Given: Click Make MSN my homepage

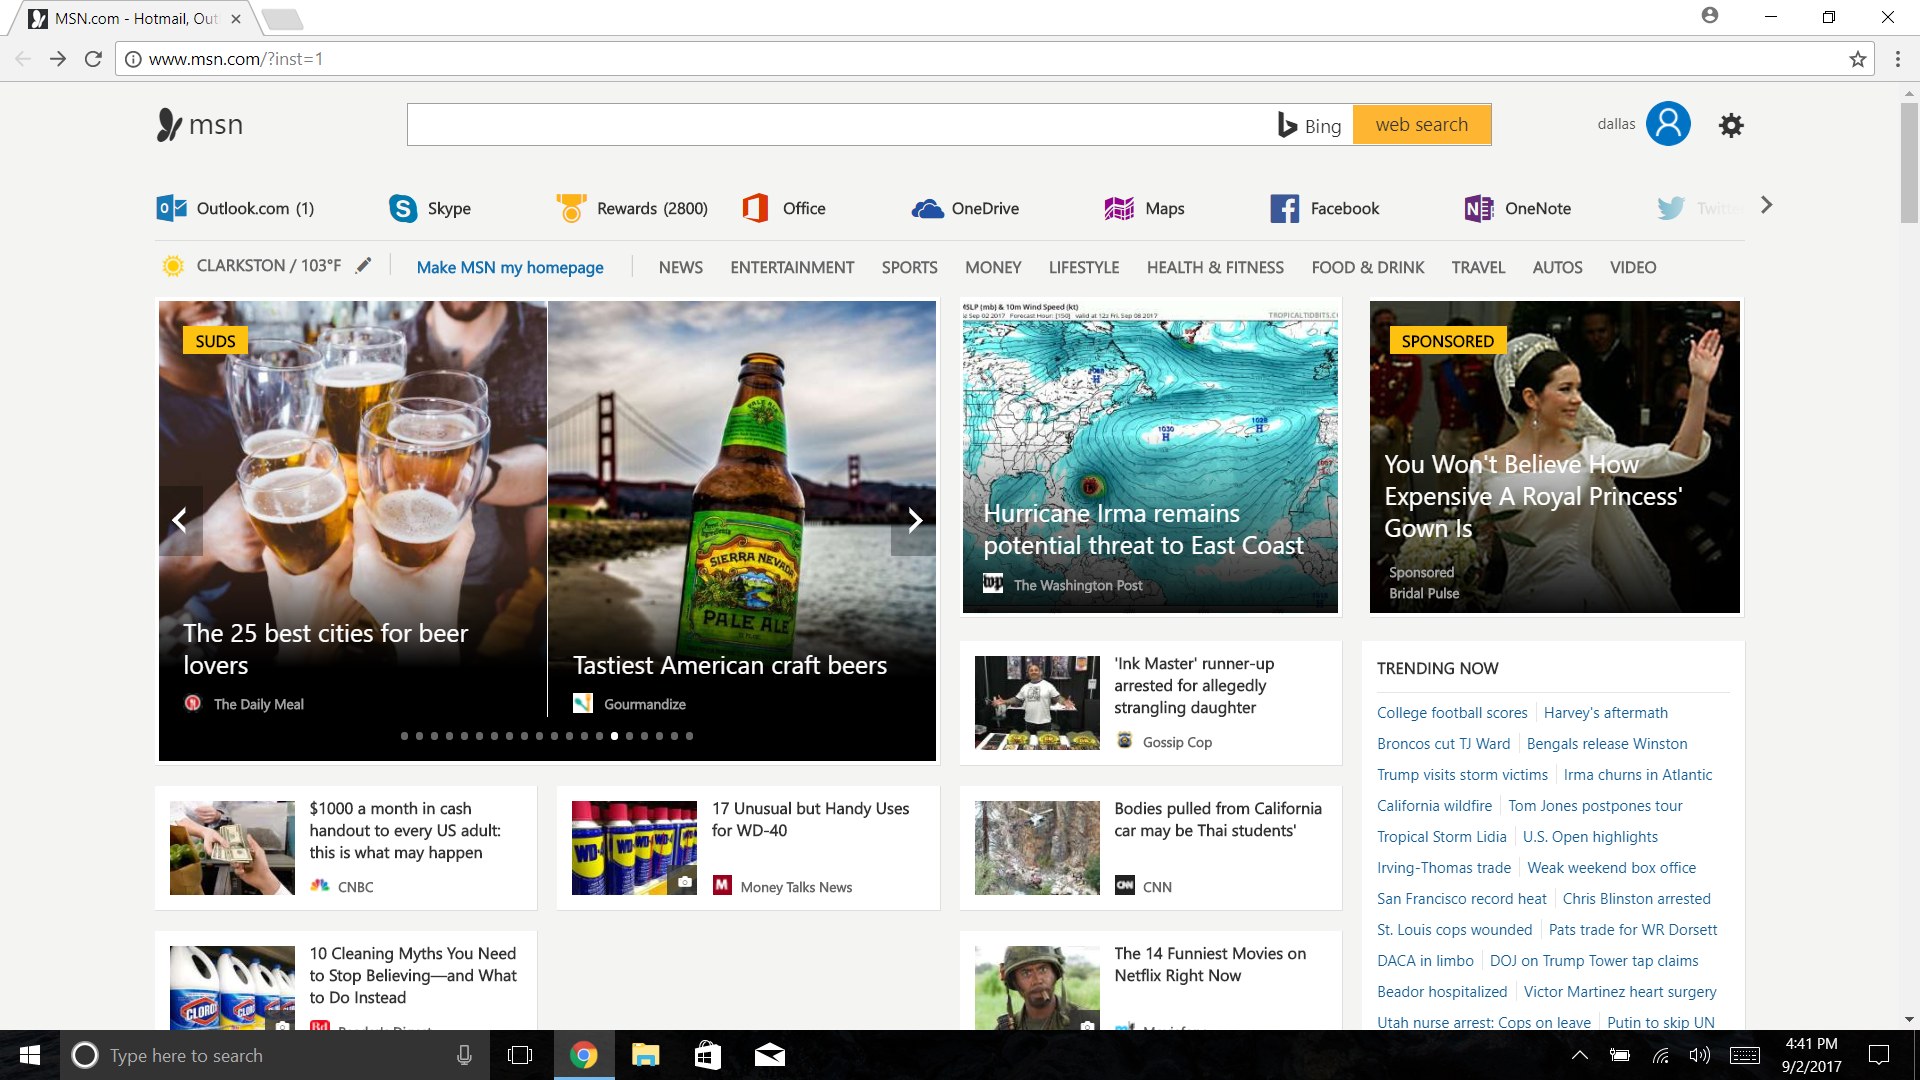Looking at the screenshot, I should pyautogui.click(x=510, y=267).
